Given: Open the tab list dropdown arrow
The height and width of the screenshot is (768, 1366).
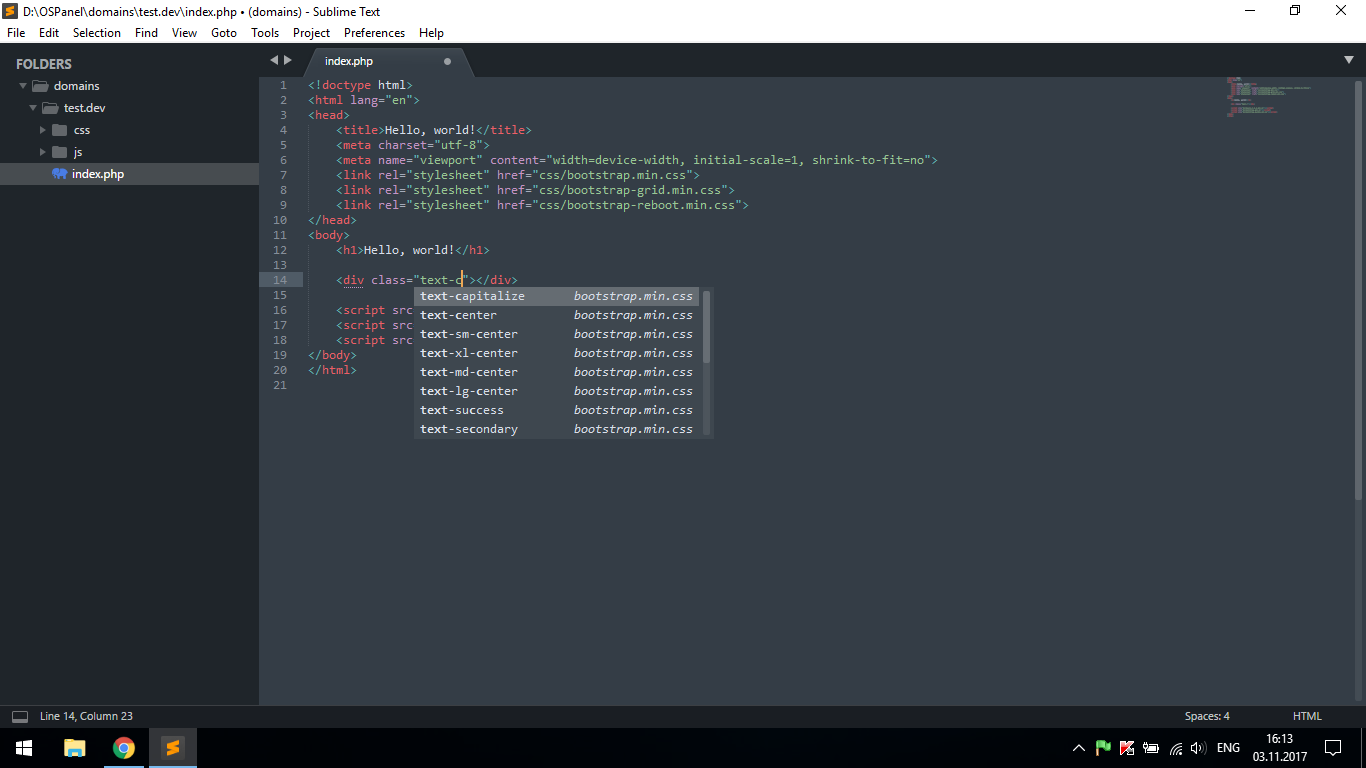Looking at the screenshot, I should 1348,60.
